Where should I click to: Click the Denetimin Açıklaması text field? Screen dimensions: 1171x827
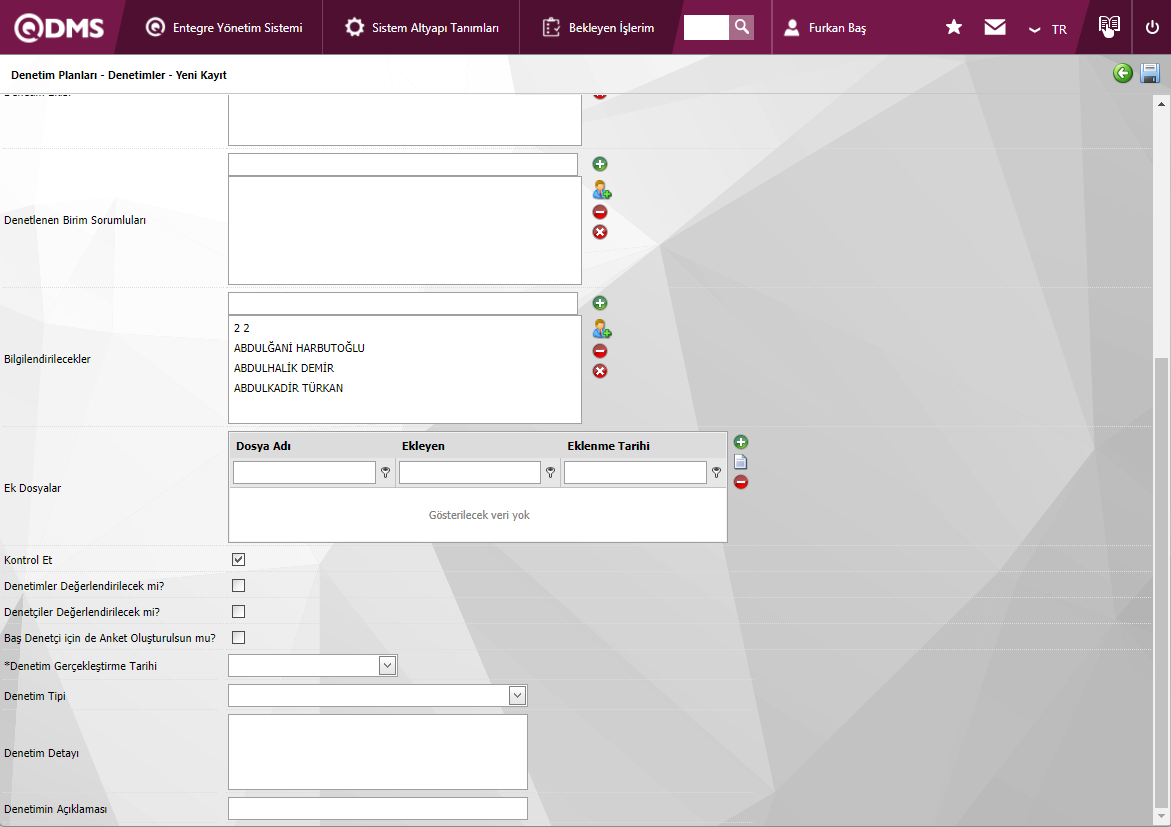377,808
